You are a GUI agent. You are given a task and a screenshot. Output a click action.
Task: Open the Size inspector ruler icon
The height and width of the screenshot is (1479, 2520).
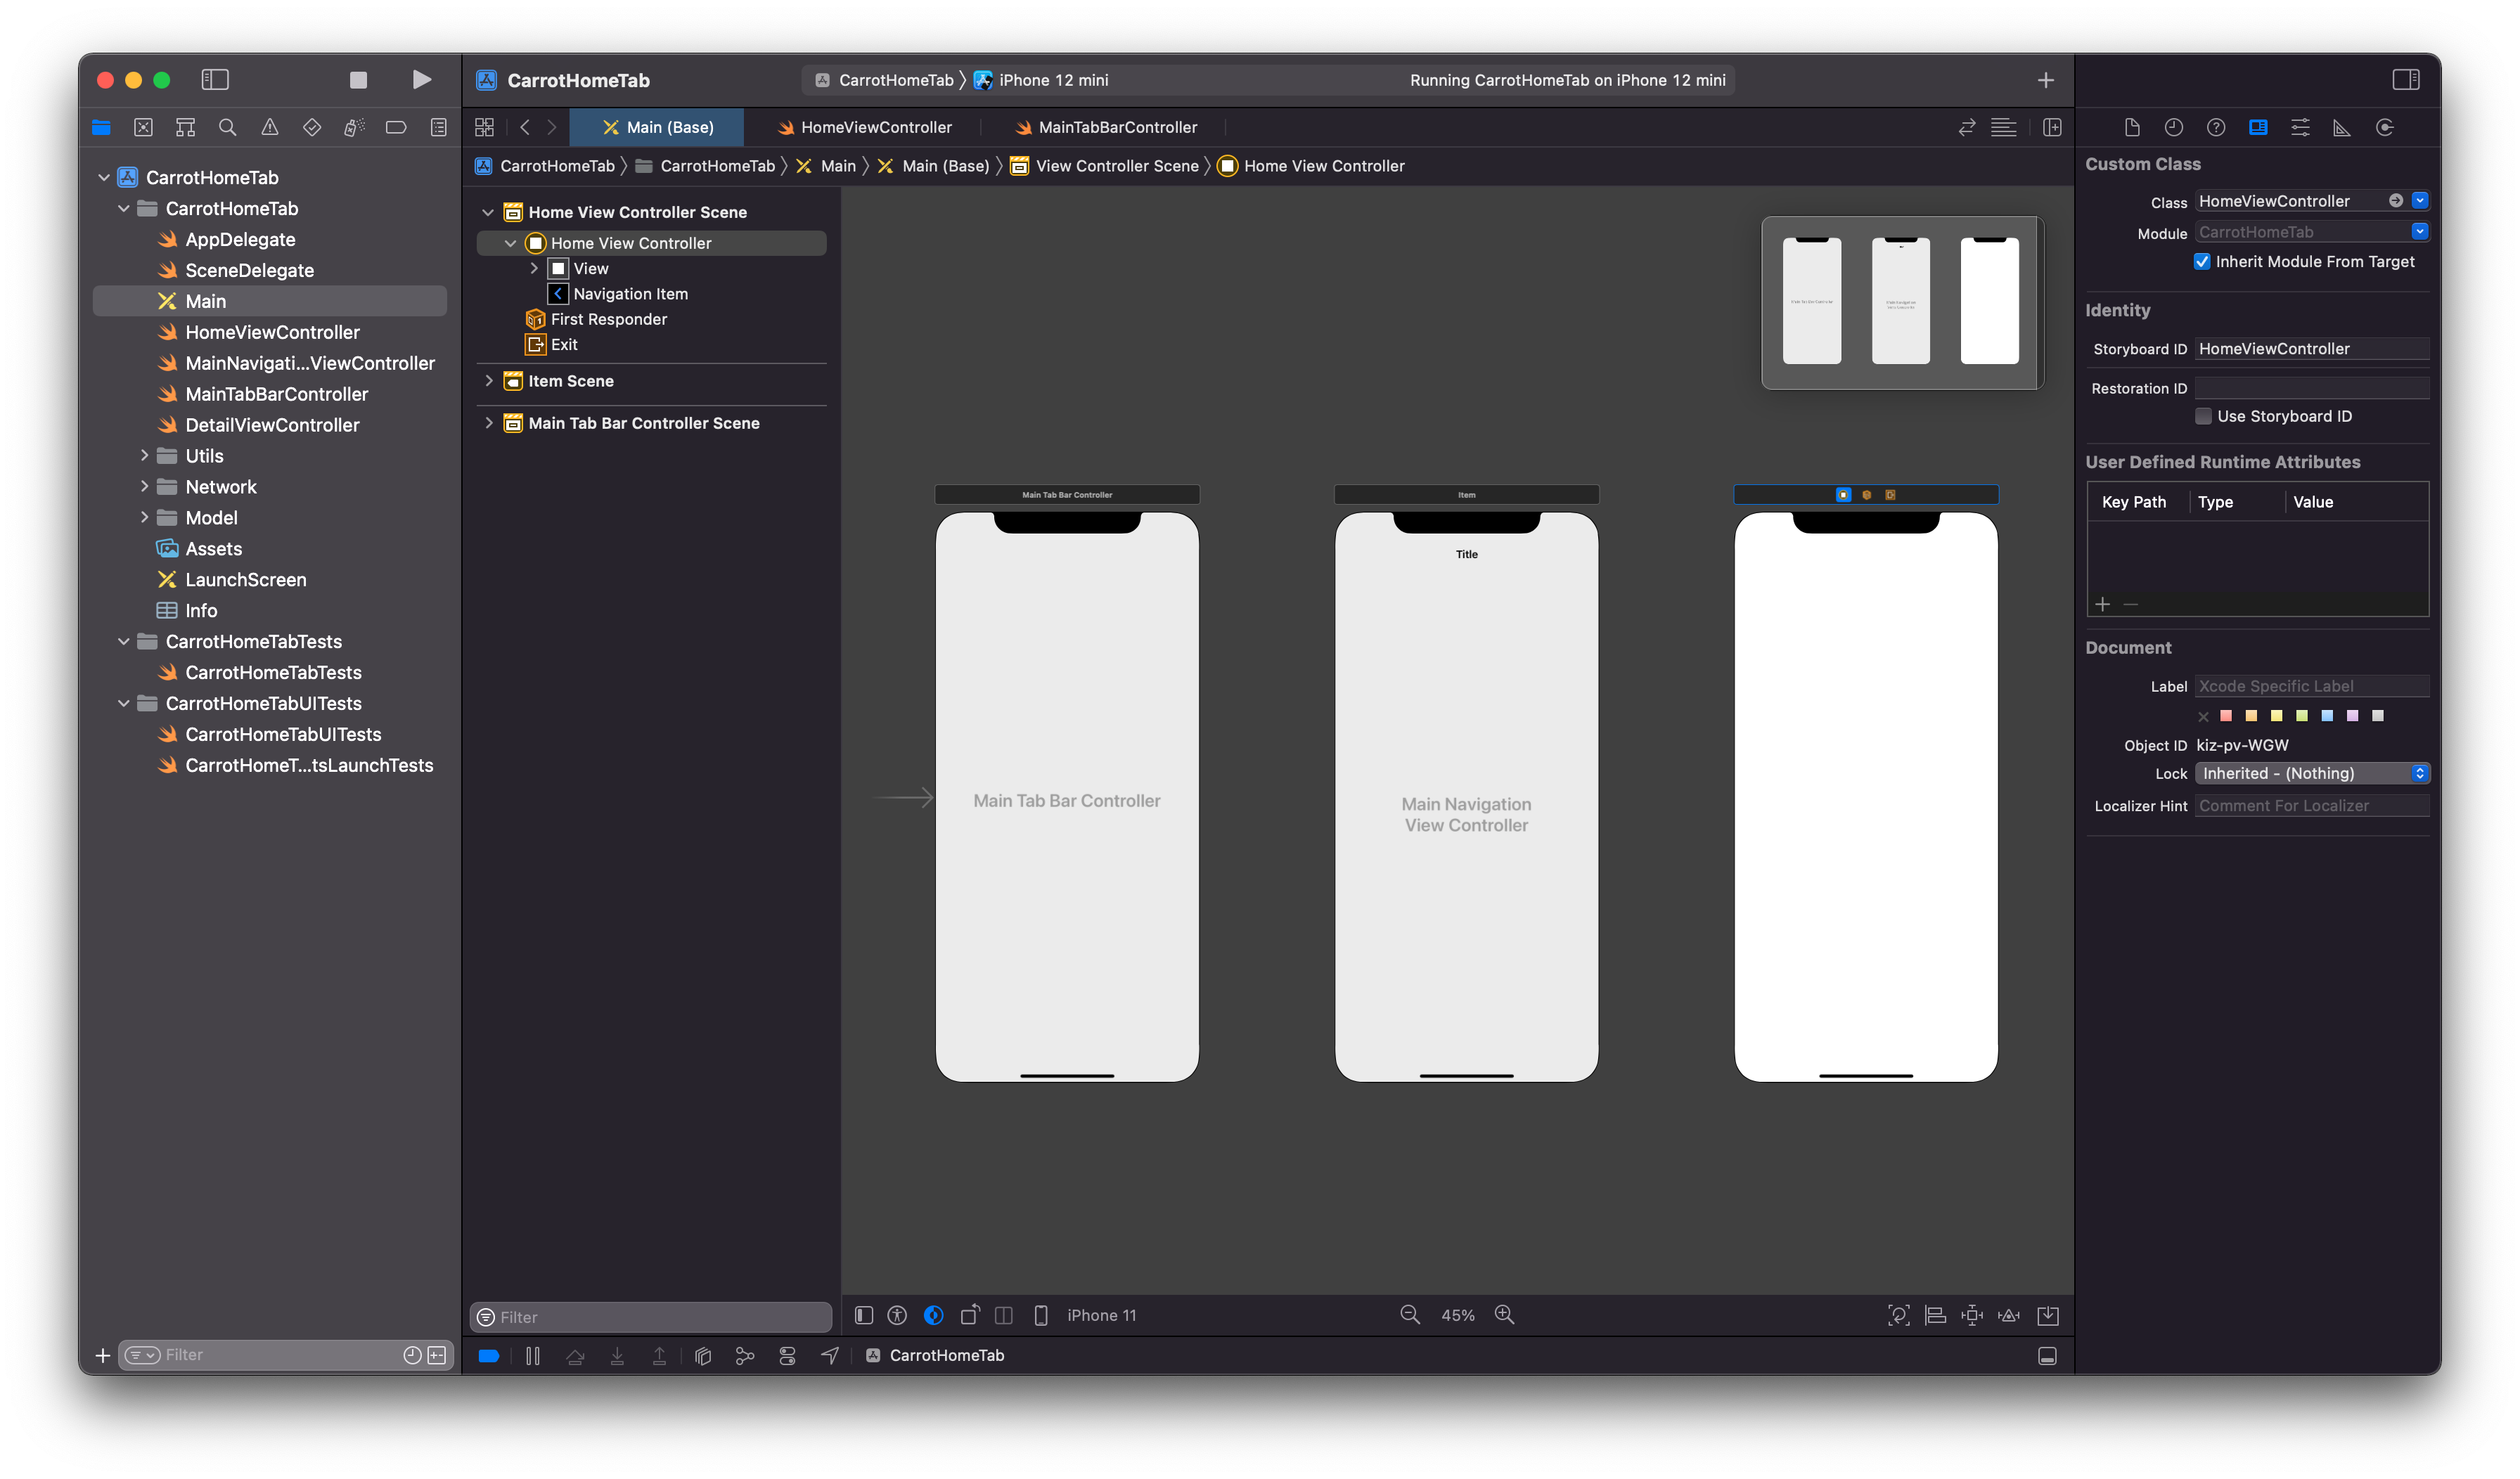pyautogui.click(x=2342, y=127)
